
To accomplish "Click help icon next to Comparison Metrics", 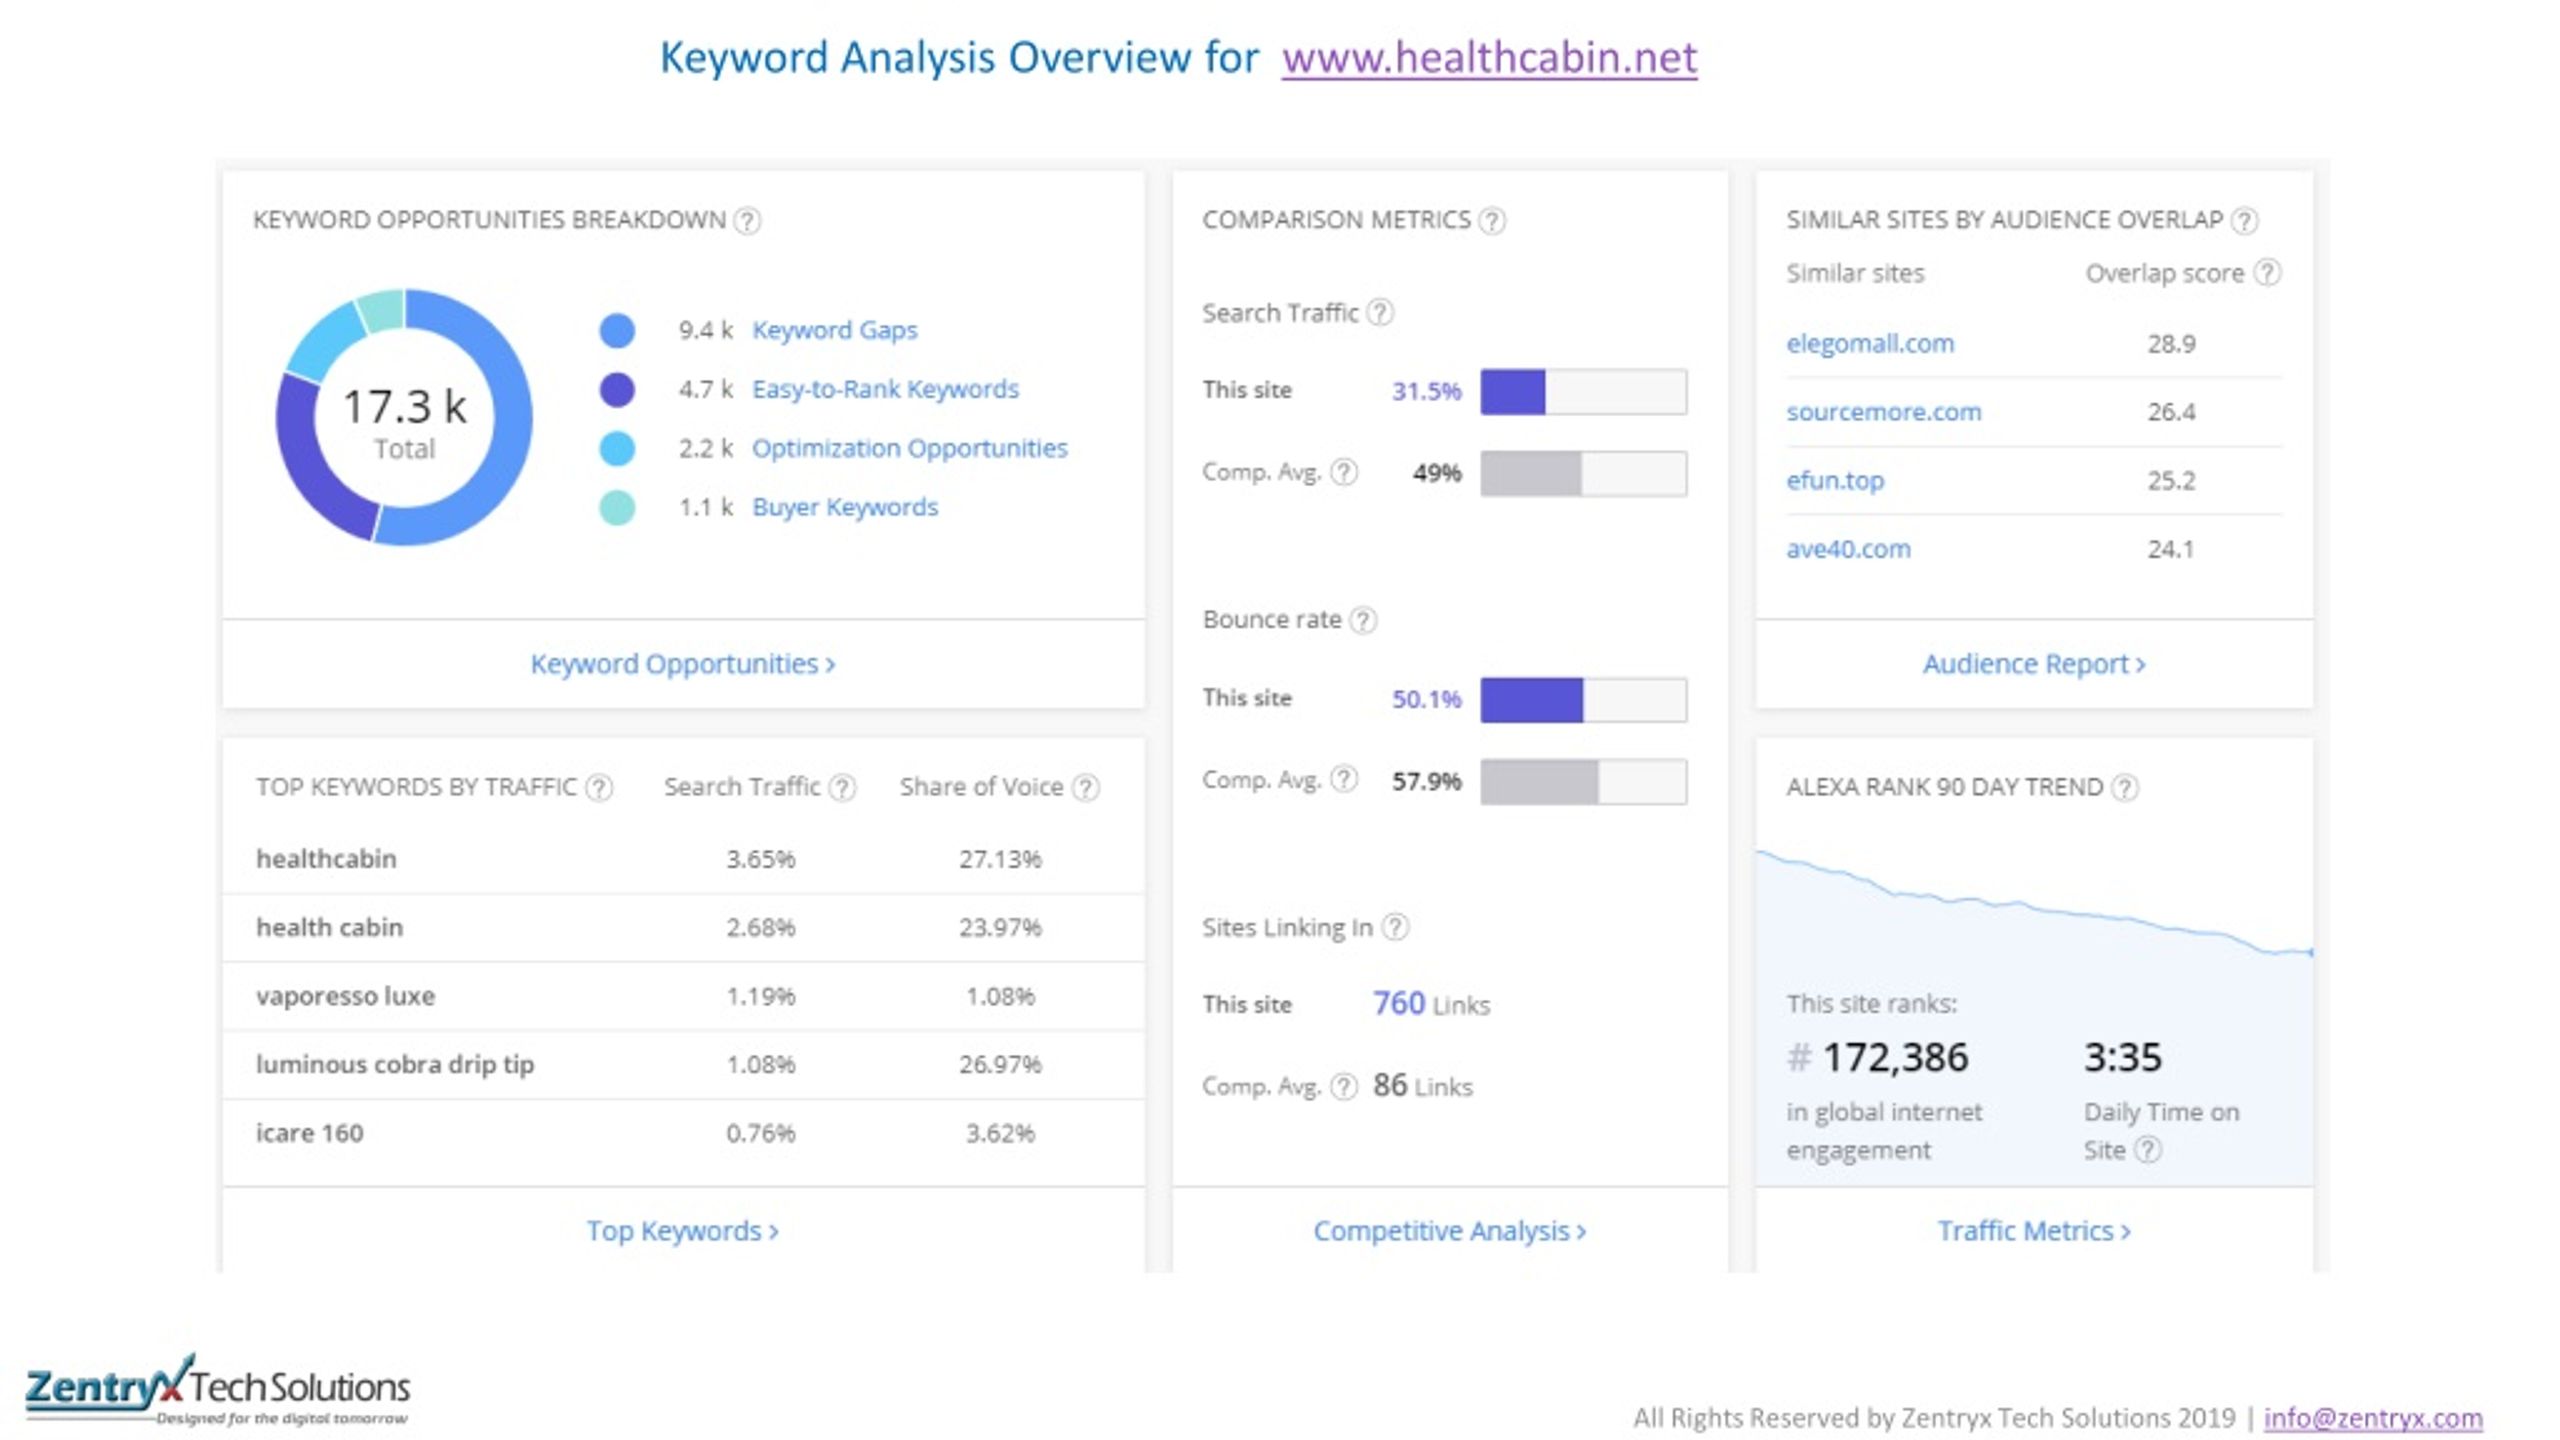I will (x=1492, y=220).
